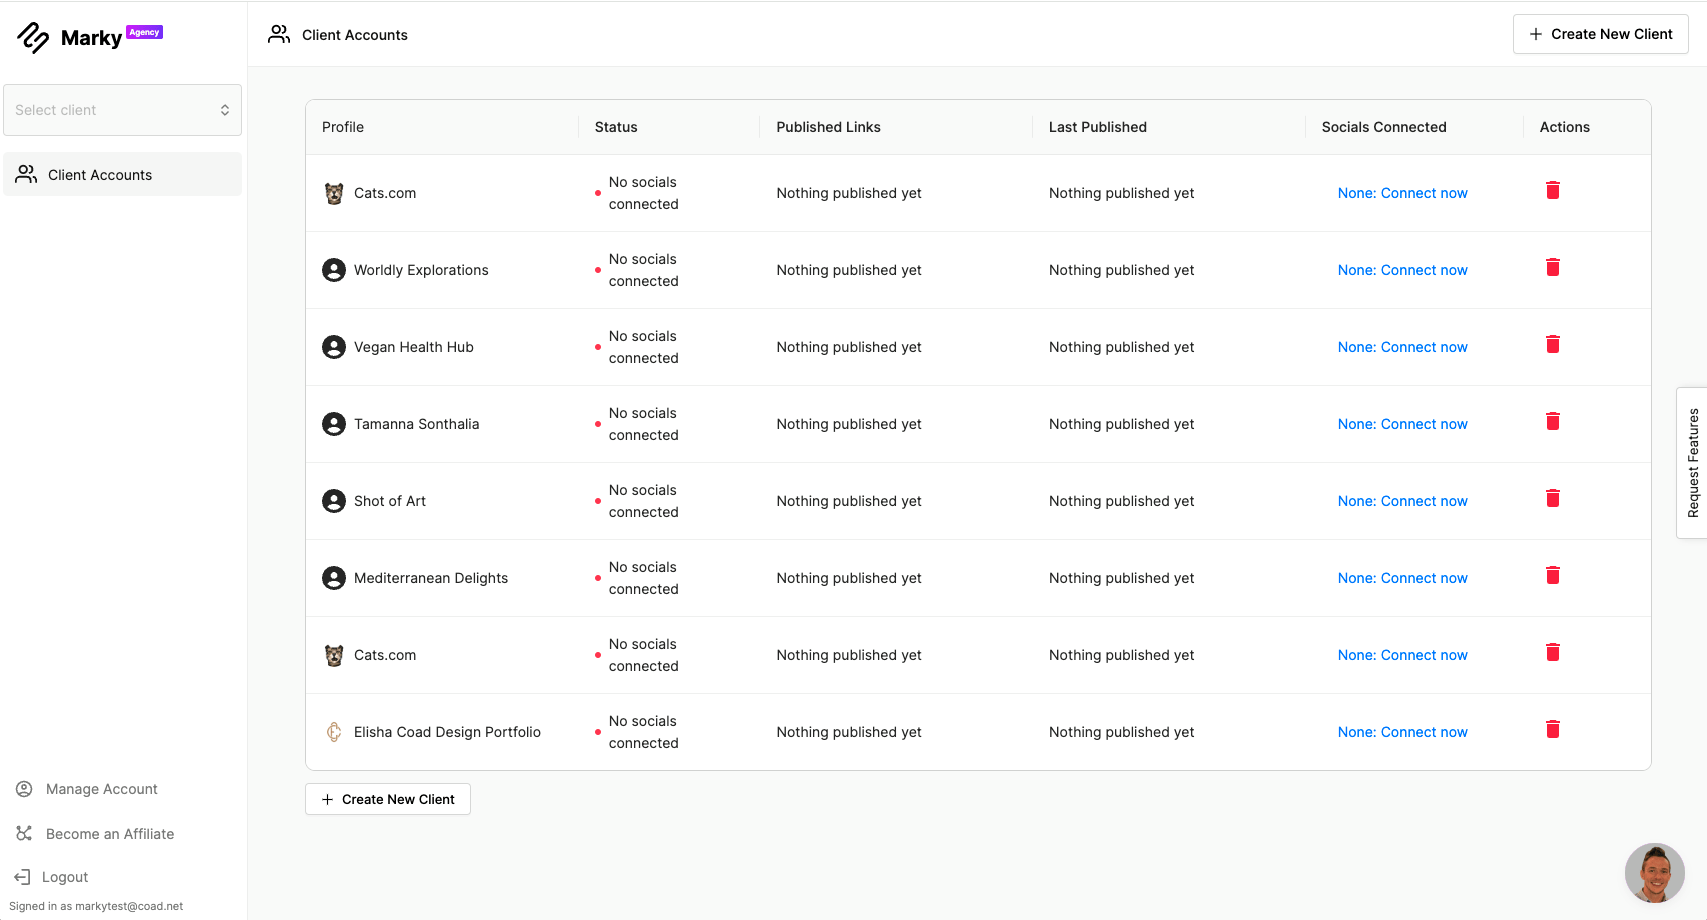Remove Tamanna Sonthalia using trash icon
This screenshot has width=1707, height=920.
point(1552,421)
